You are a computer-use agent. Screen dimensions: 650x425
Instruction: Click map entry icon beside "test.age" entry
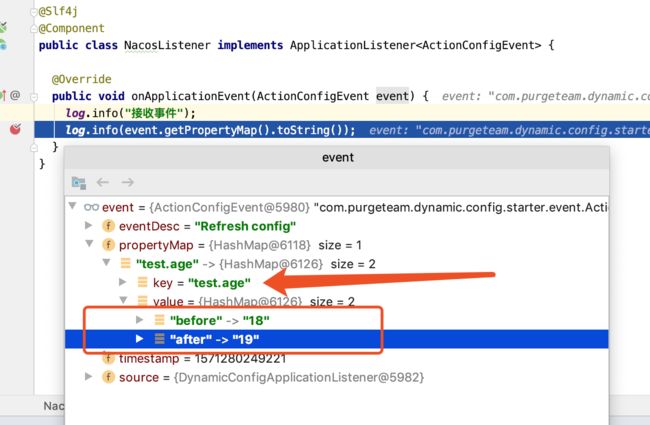[x=125, y=263]
